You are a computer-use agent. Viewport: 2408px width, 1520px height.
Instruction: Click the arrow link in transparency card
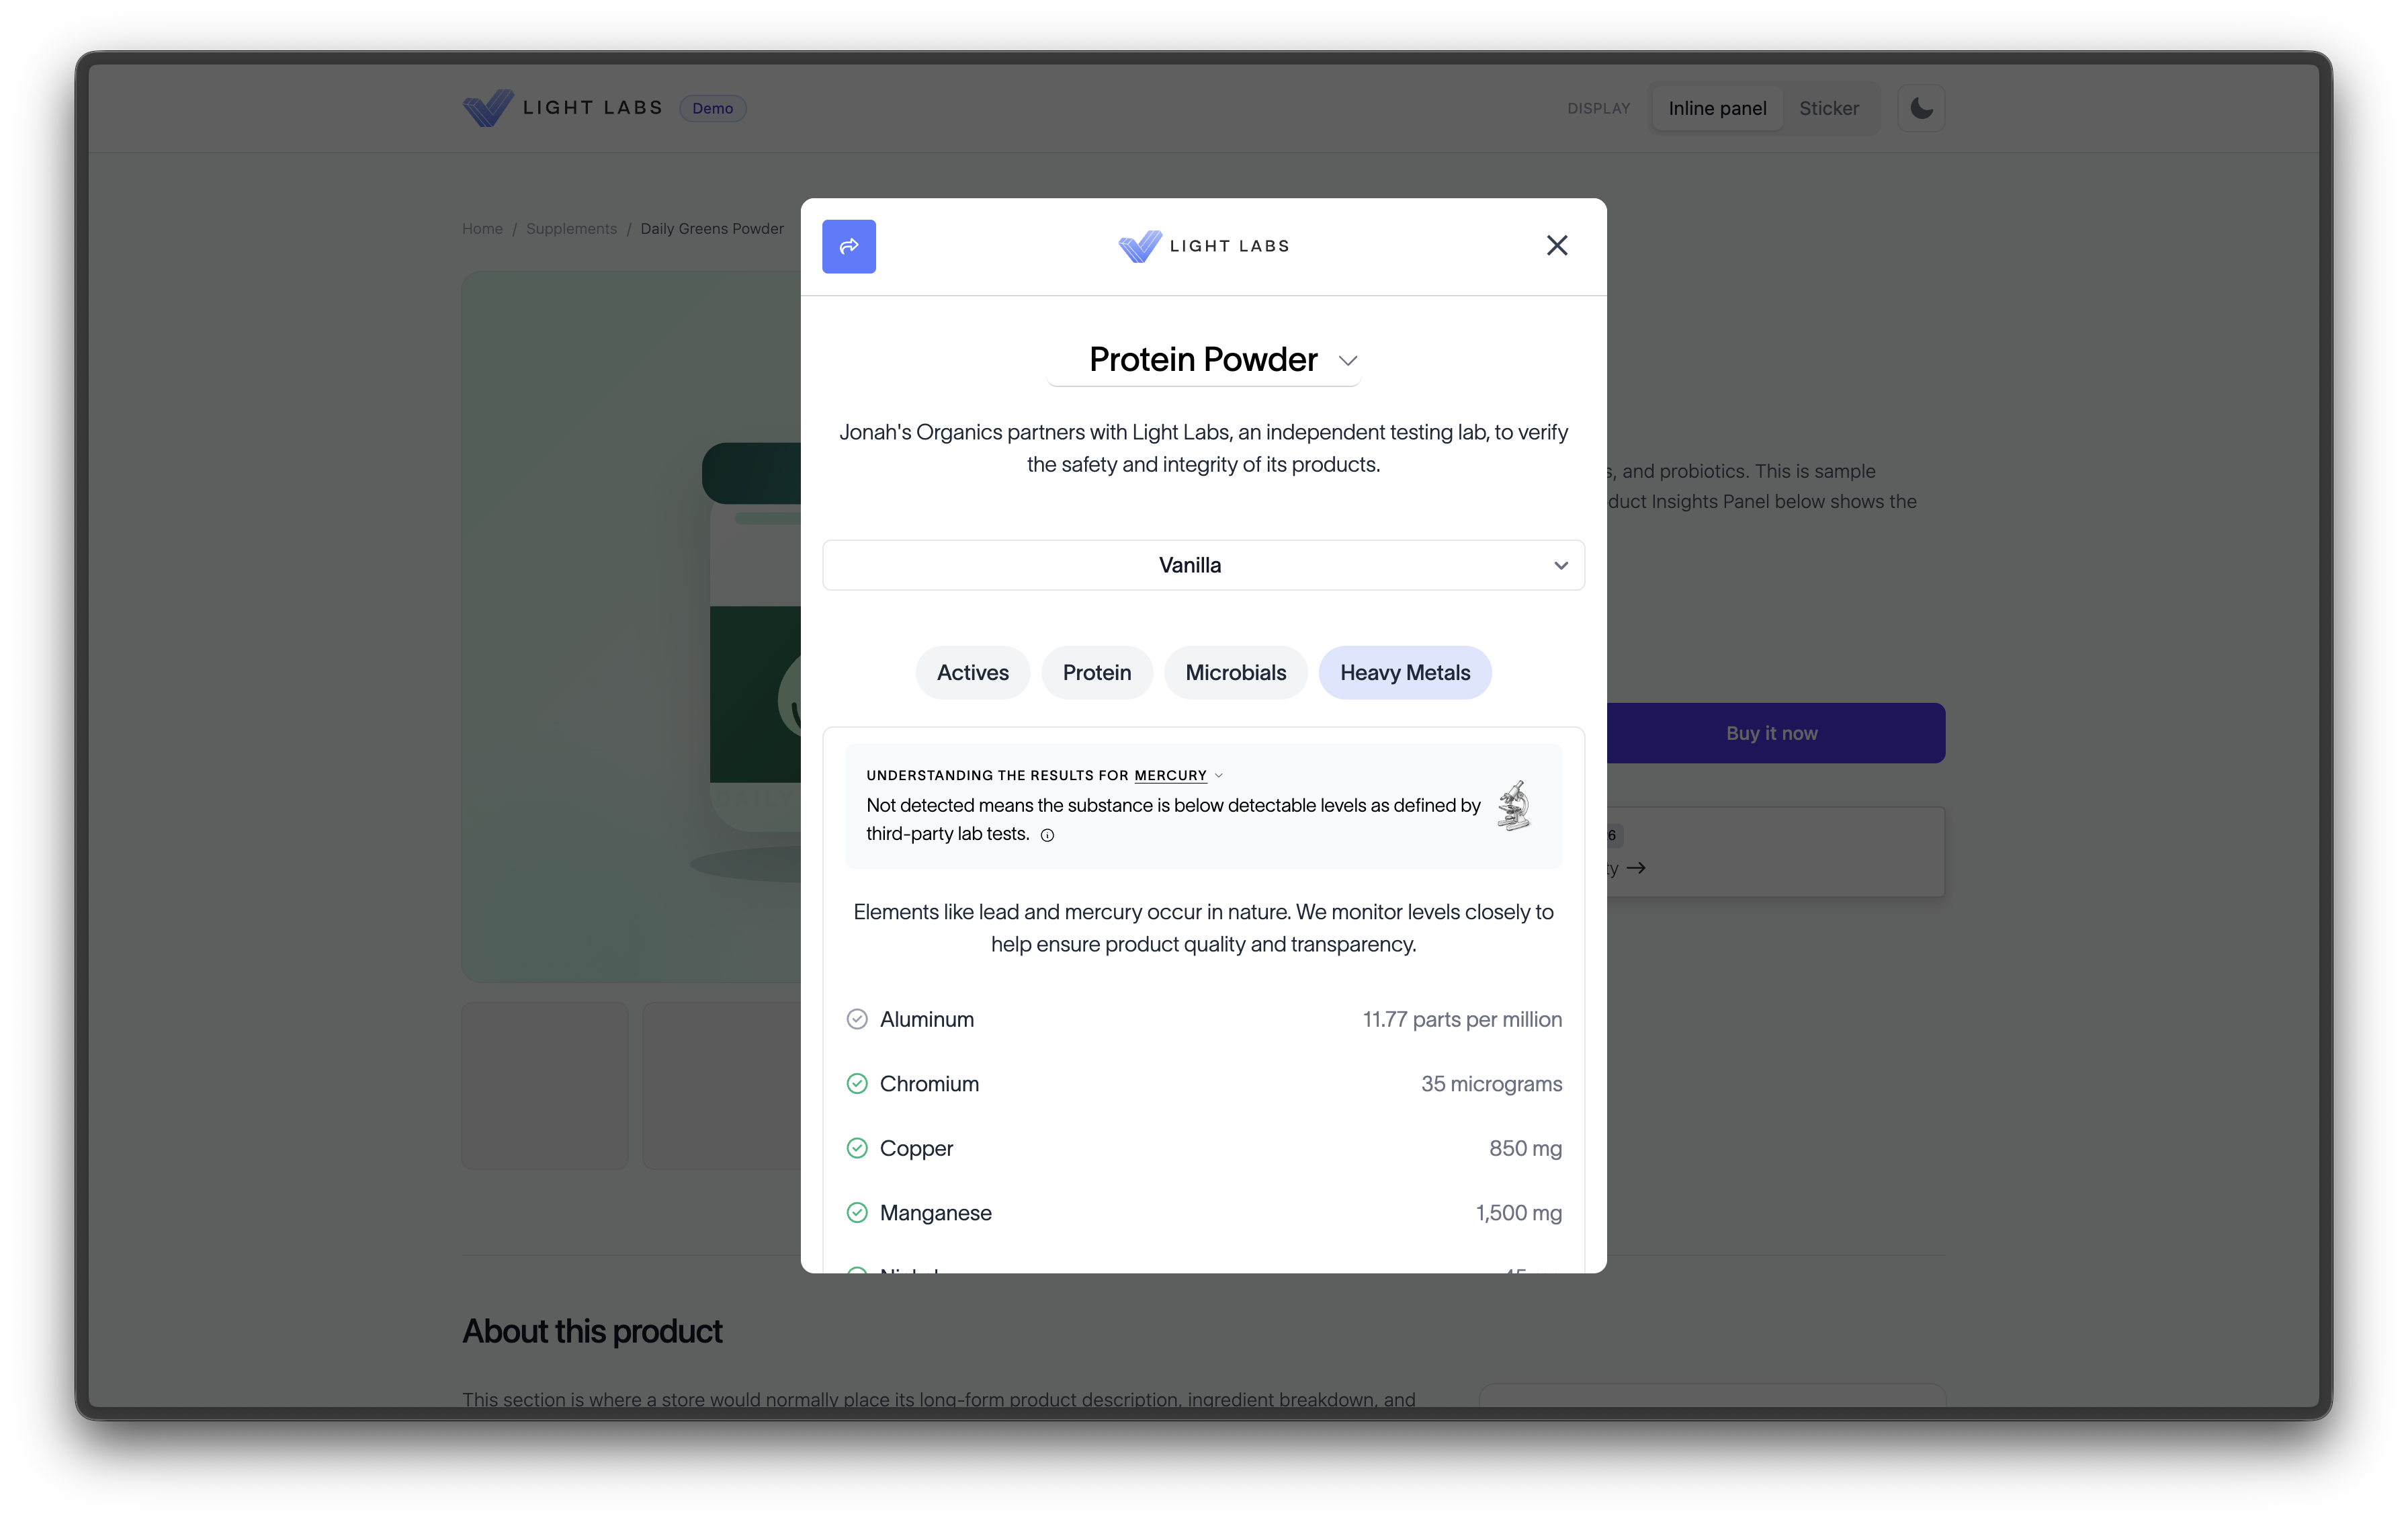[1636, 868]
